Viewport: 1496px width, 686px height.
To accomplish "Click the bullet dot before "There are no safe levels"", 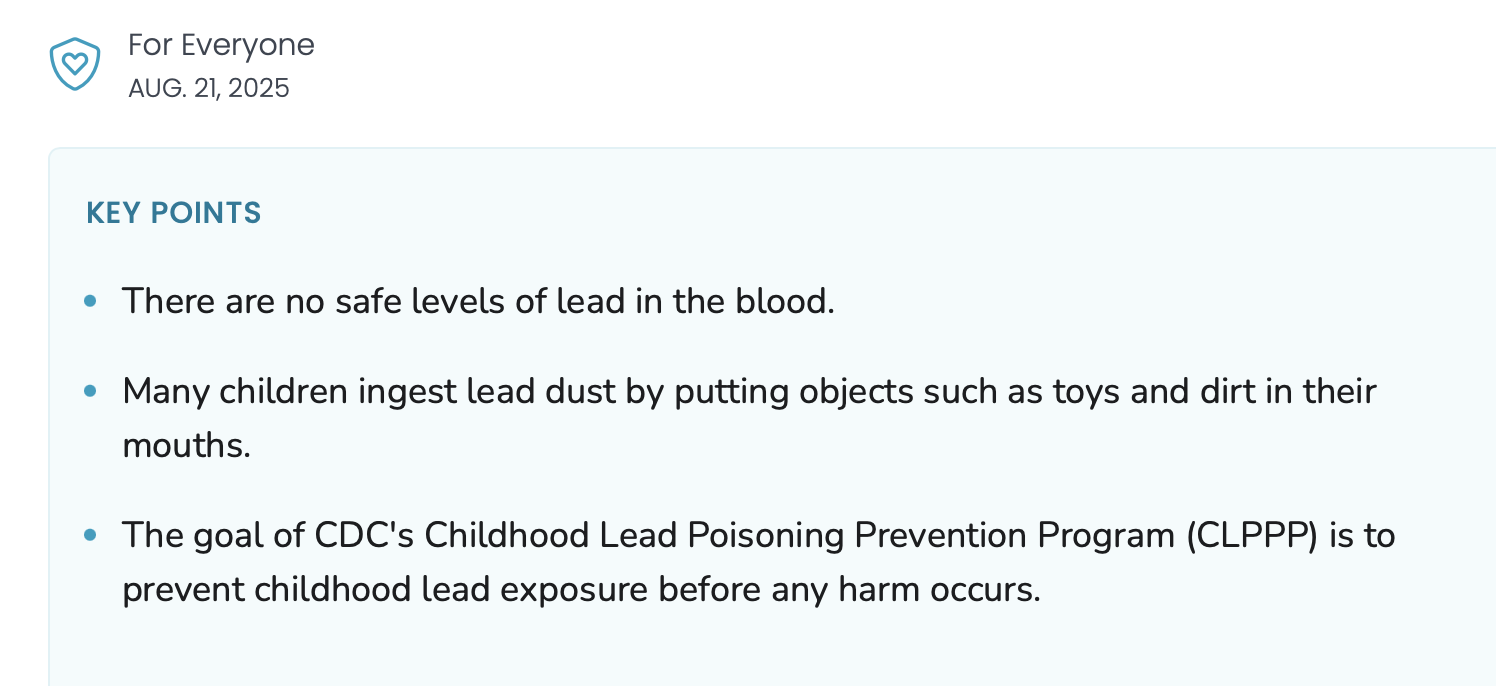I will pos(91,300).
